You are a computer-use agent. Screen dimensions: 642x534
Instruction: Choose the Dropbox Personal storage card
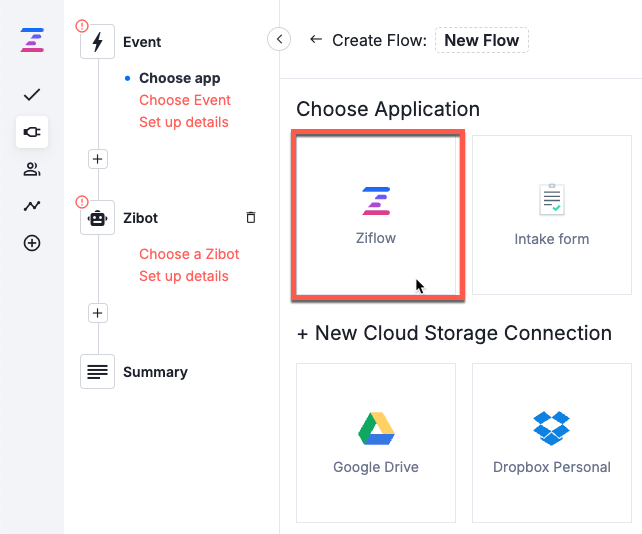pyautogui.click(x=552, y=443)
